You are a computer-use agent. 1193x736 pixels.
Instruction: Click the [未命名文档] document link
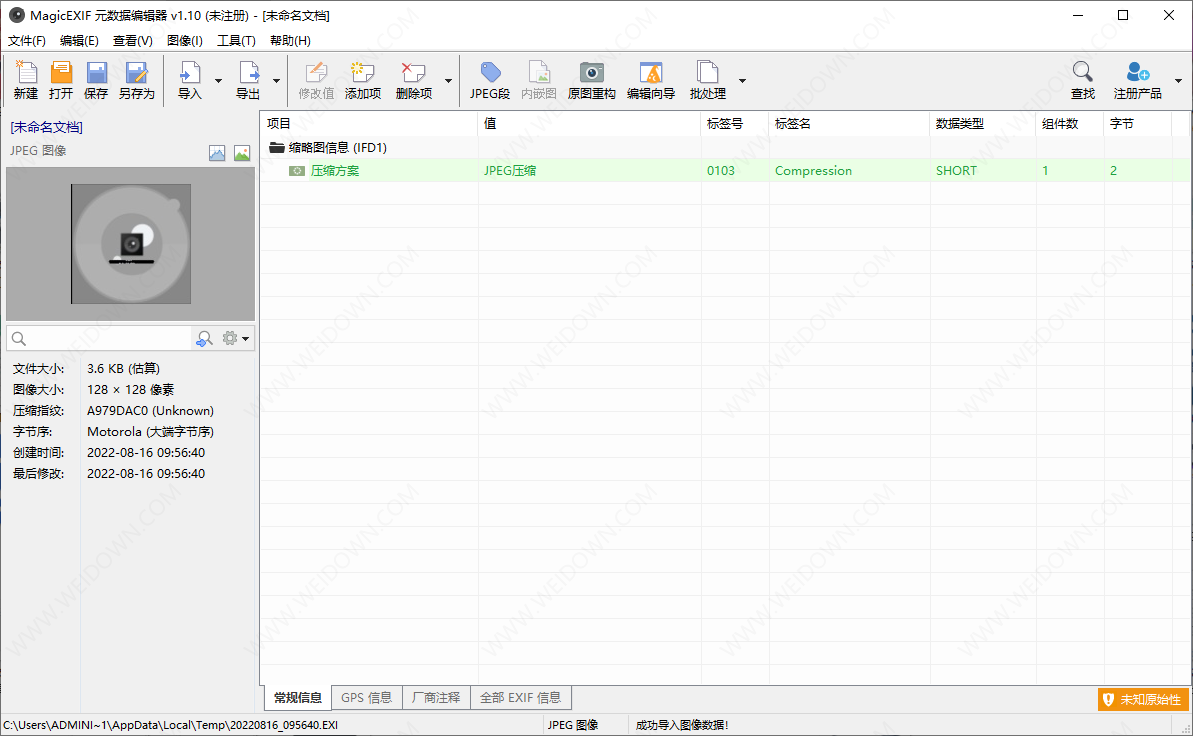[46, 127]
